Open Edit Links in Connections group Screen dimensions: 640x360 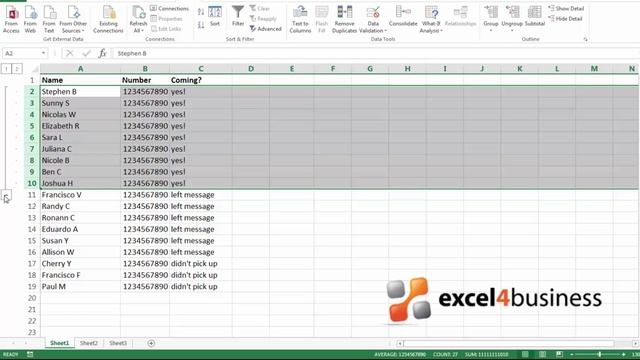pyautogui.click(x=166, y=29)
